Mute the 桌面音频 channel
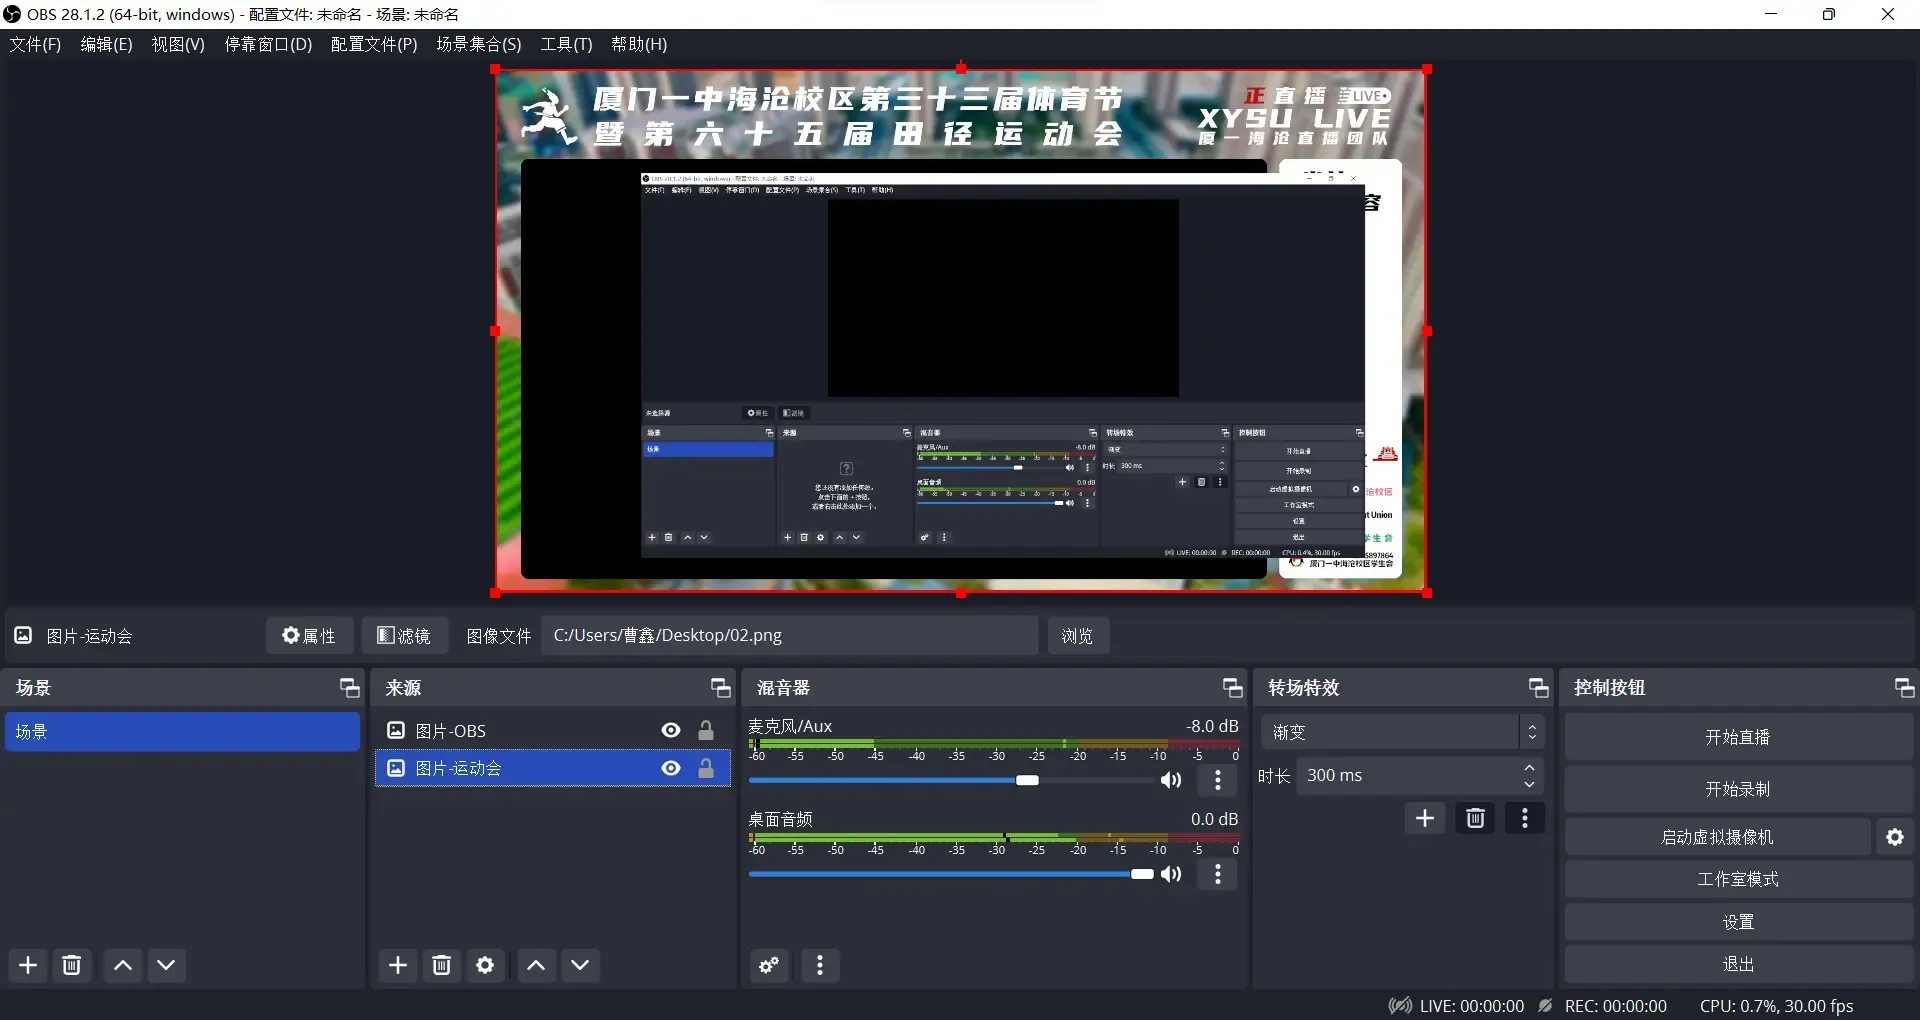Viewport: 1920px width, 1020px height. click(x=1171, y=874)
